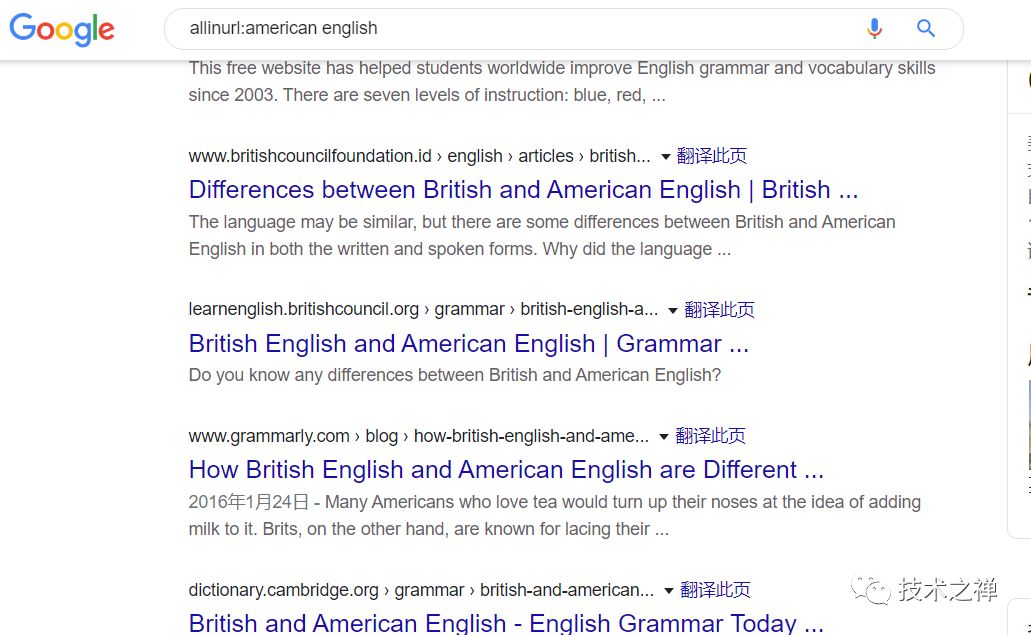Click 翻译此页 for dictionary.cambridge.org result
Image resolution: width=1031 pixels, height=635 pixels.
point(715,590)
